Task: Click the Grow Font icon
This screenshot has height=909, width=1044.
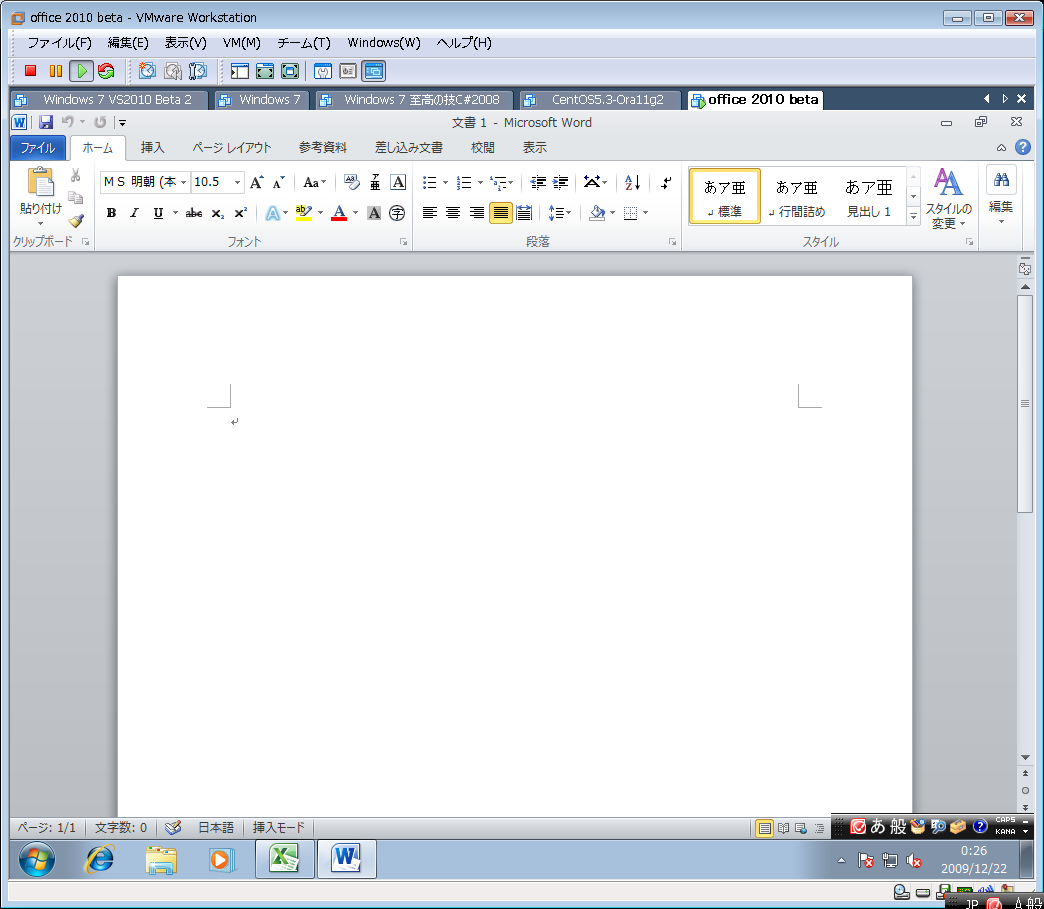Action: click(x=256, y=182)
